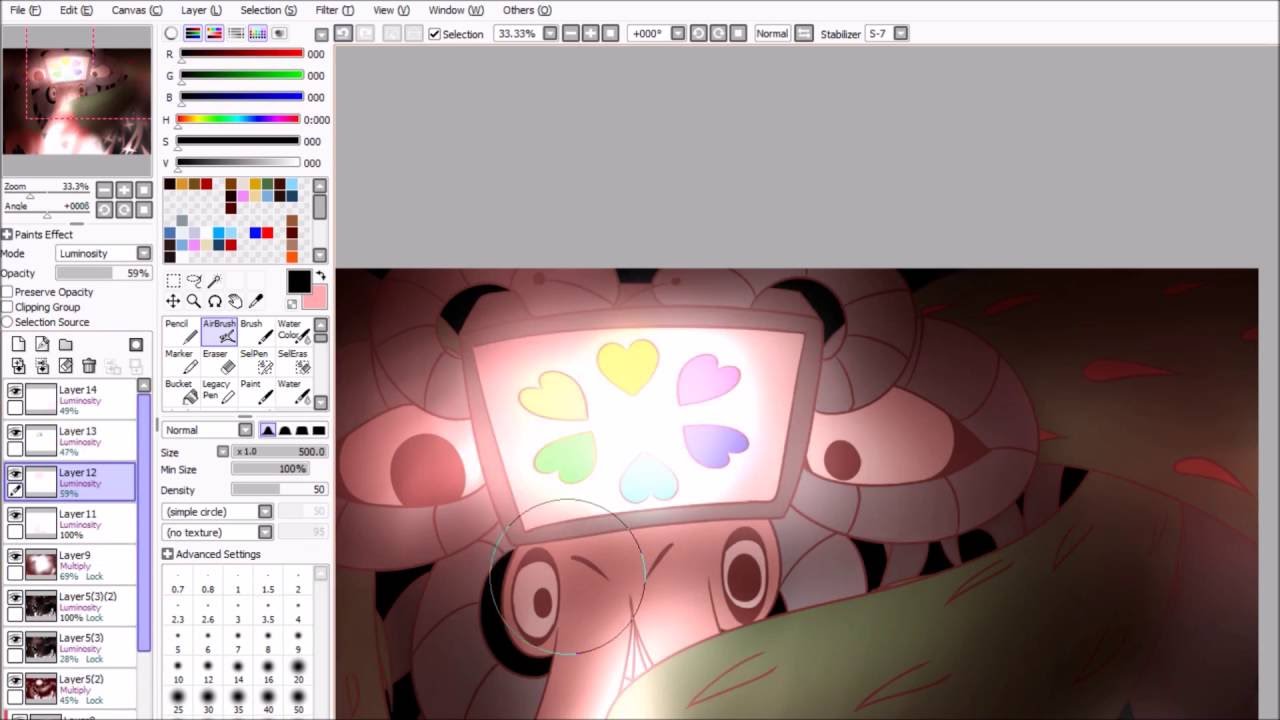The height and width of the screenshot is (720, 1280).
Task: Hide Layer11 with its eye icon
Action: click(x=15, y=515)
